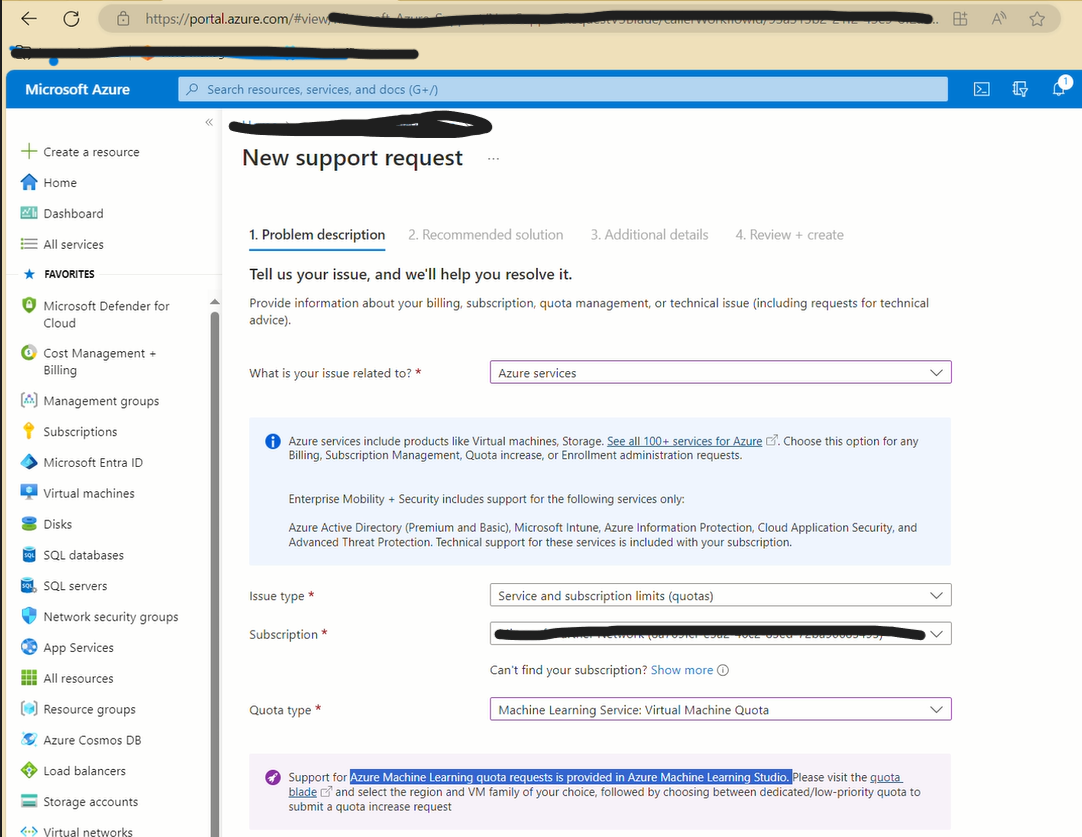Open the Issue type dropdown

tap(720, 595)
